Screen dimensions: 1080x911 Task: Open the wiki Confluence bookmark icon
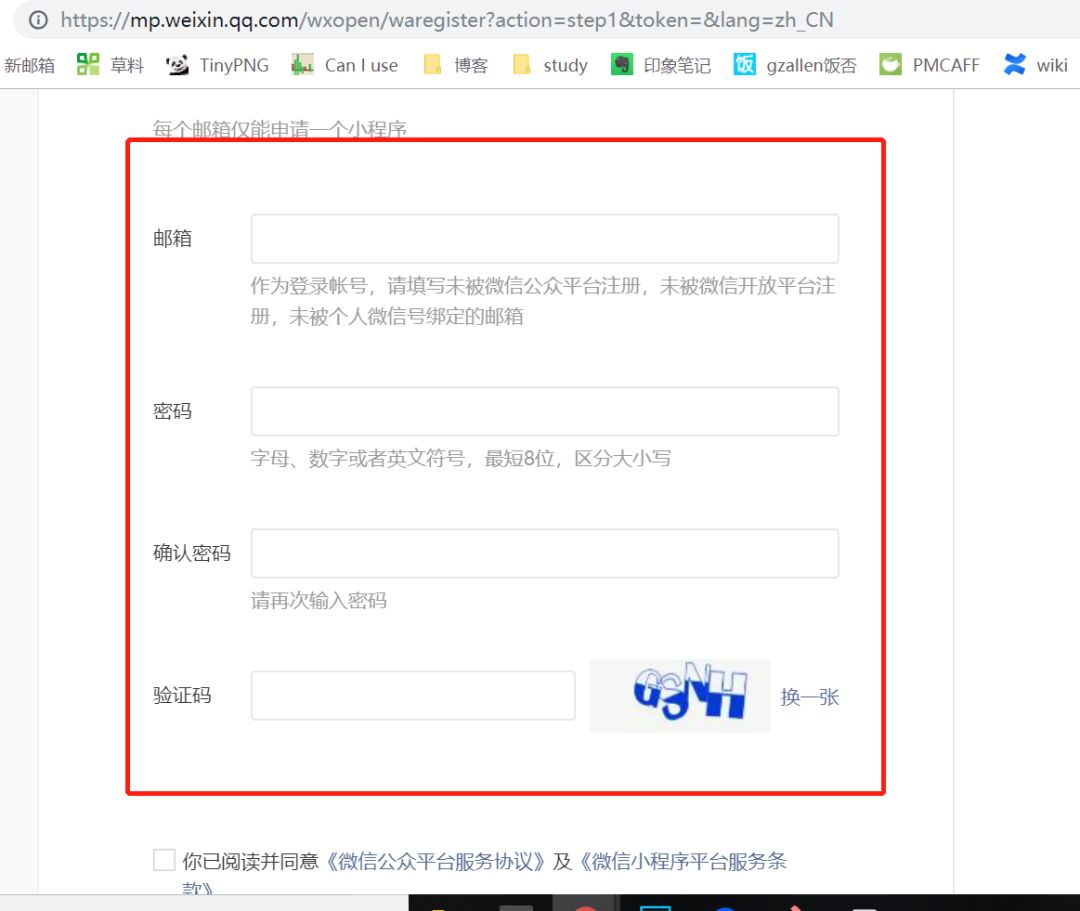click(x=1015, y=65)
